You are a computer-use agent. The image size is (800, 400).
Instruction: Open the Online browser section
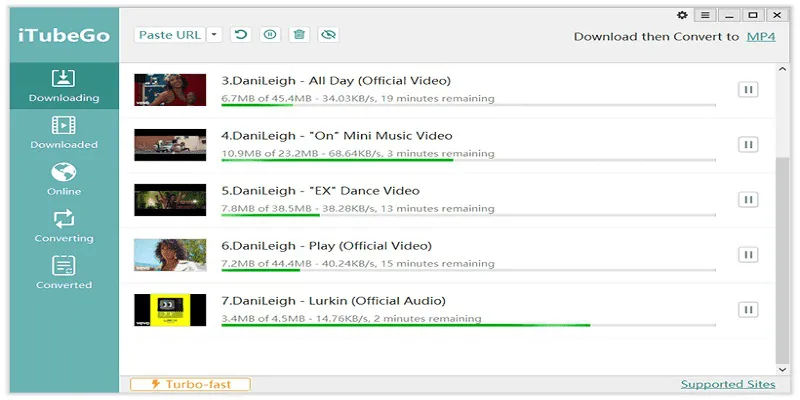(x=64, y=179)
